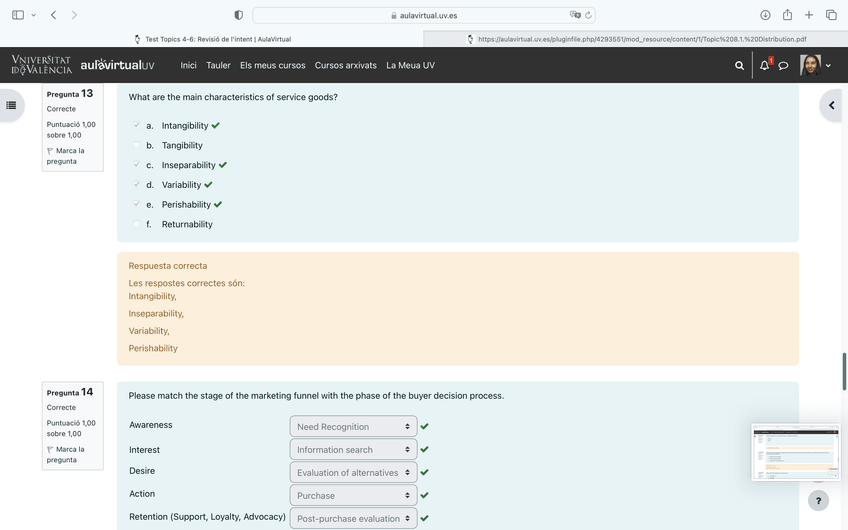Open the Evaluation of alternatives dropdown

353,473
